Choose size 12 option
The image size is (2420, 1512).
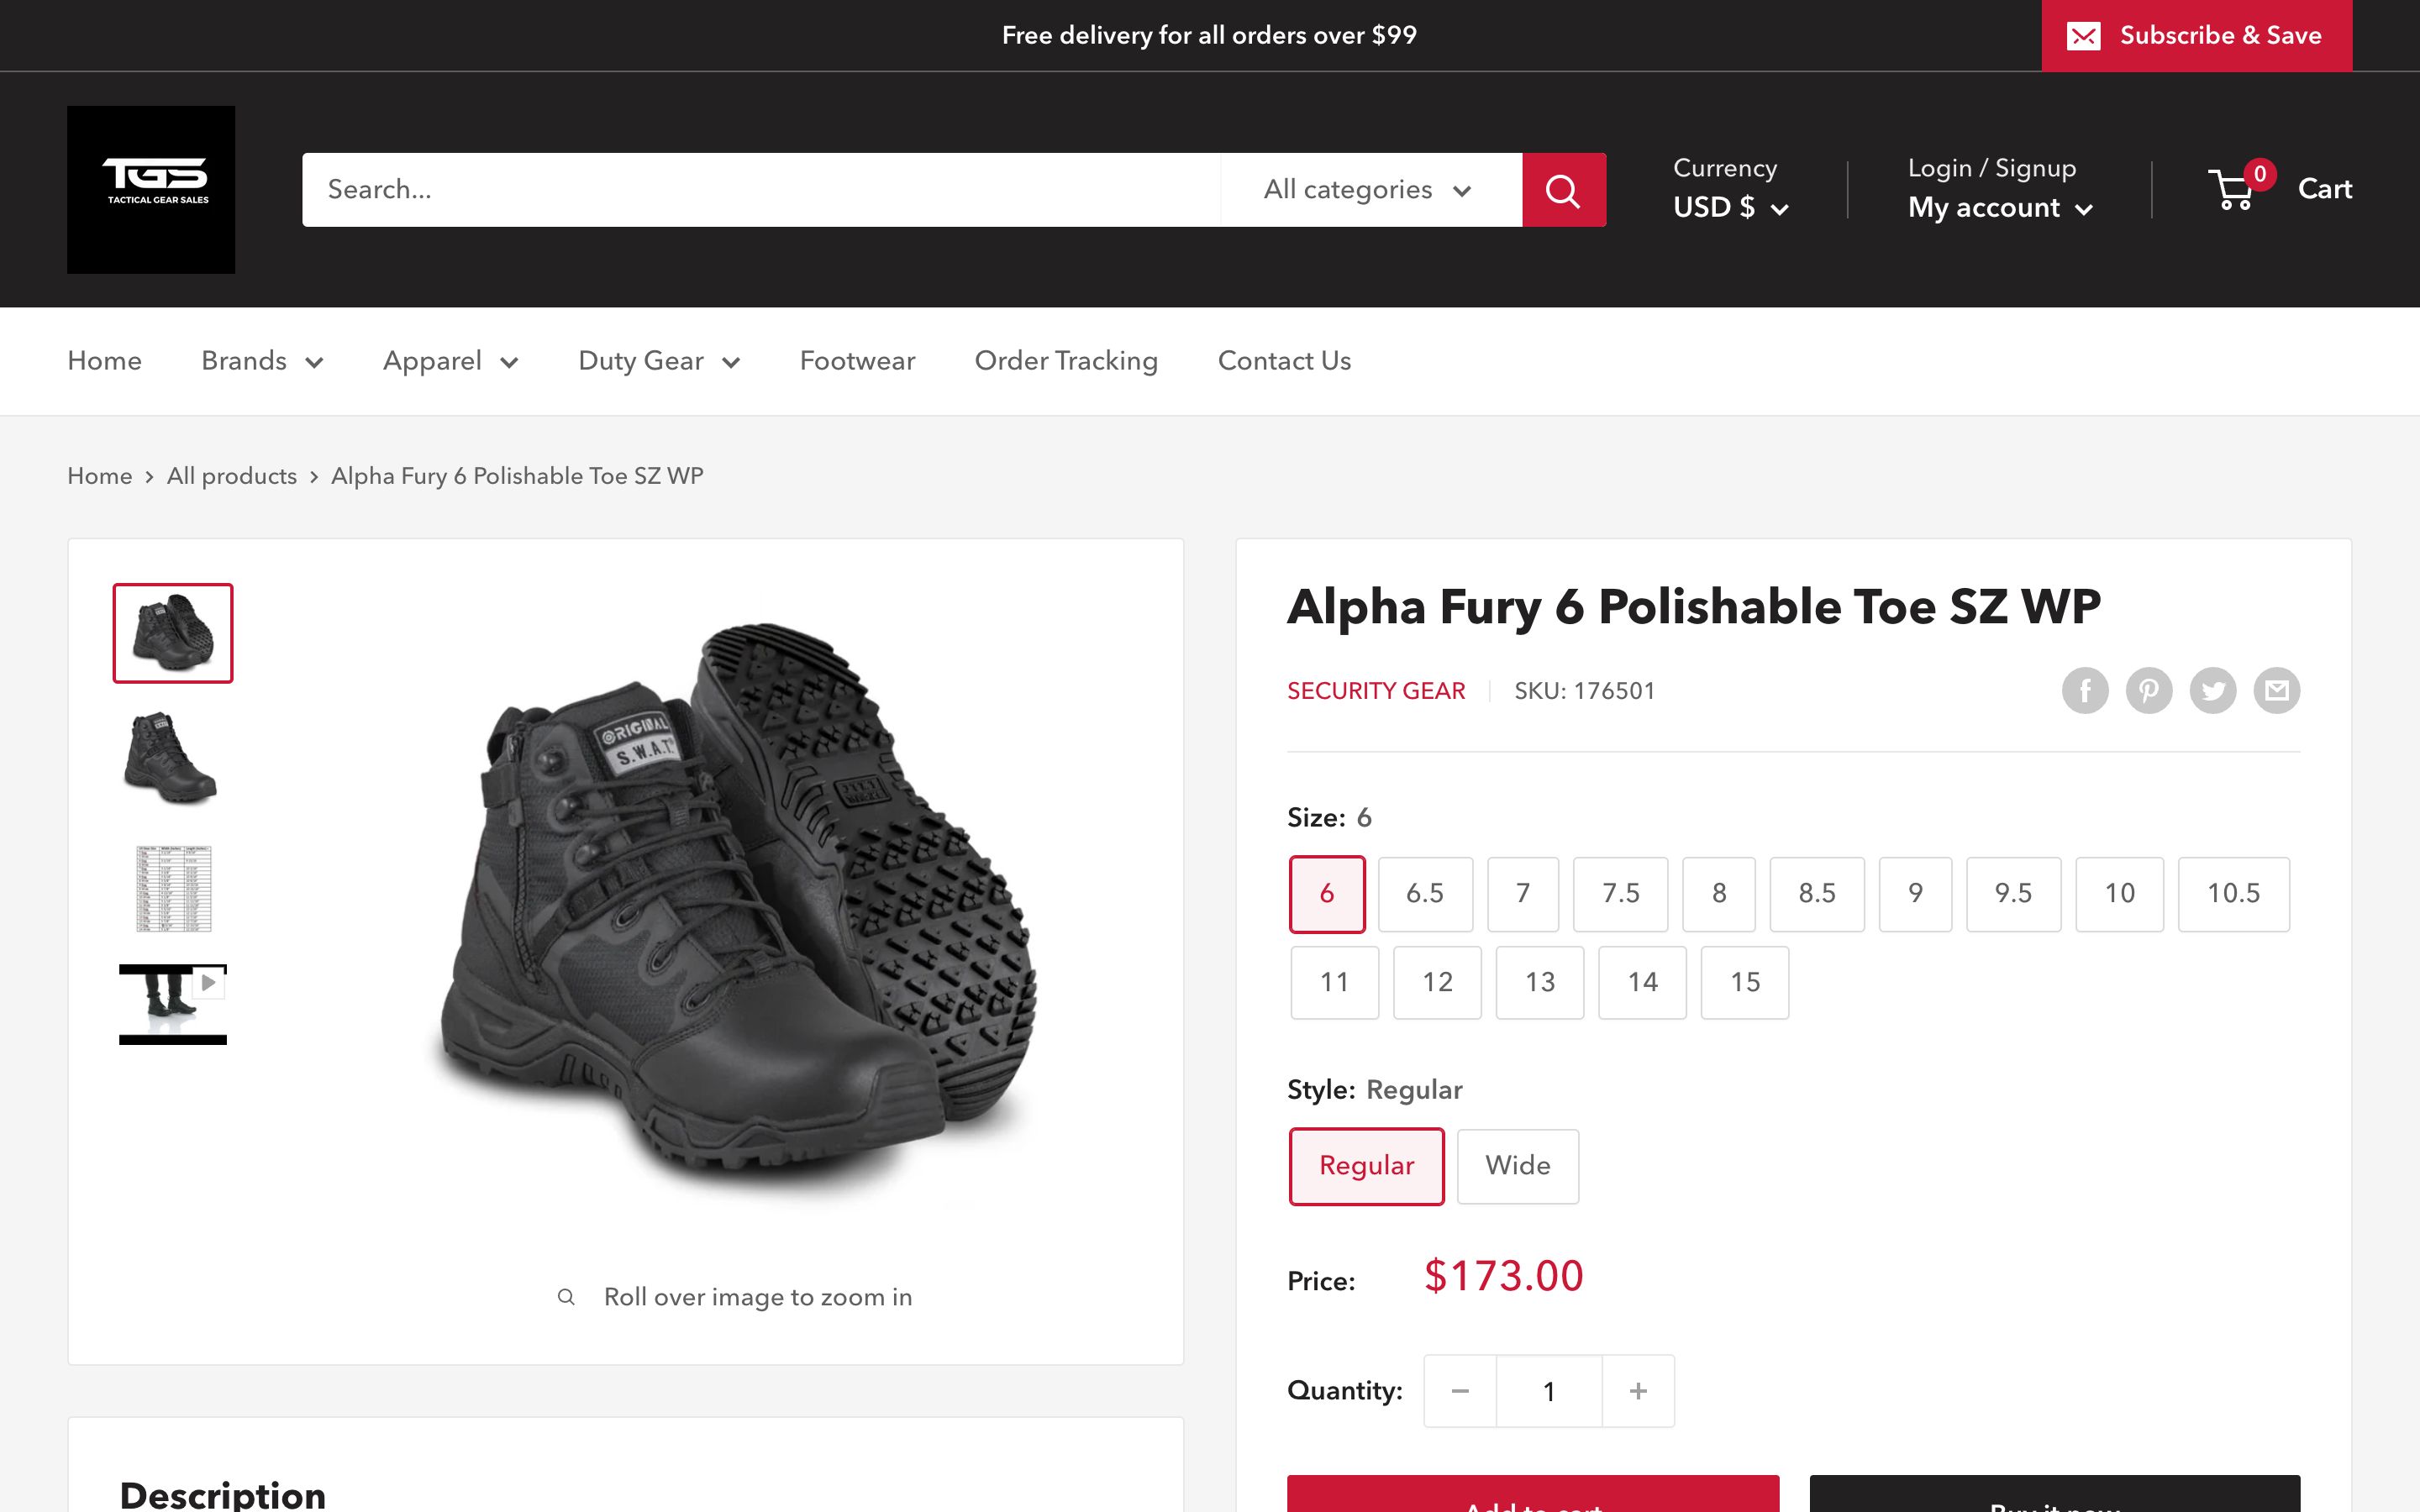click(x=1437, y=983)
